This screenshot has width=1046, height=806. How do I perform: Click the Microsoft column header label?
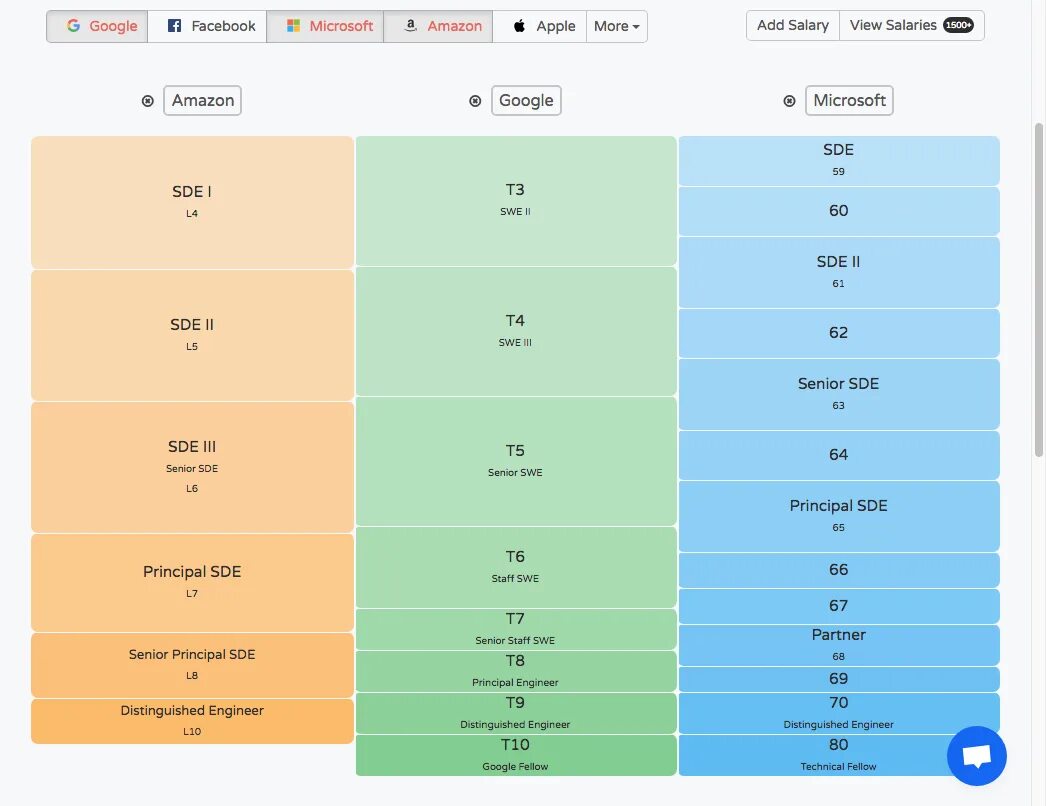click(849, 101)
